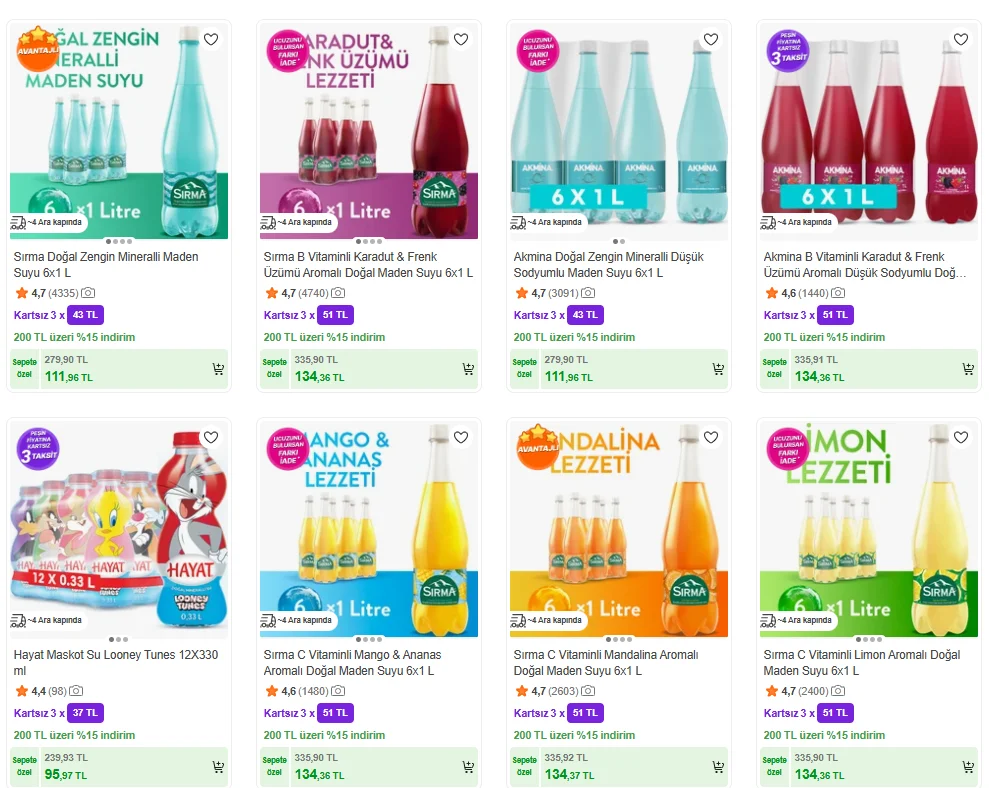Select image carousel dots on Sırma Mango card
Viewport: 989px width, 788px height.
click(369, 640)
